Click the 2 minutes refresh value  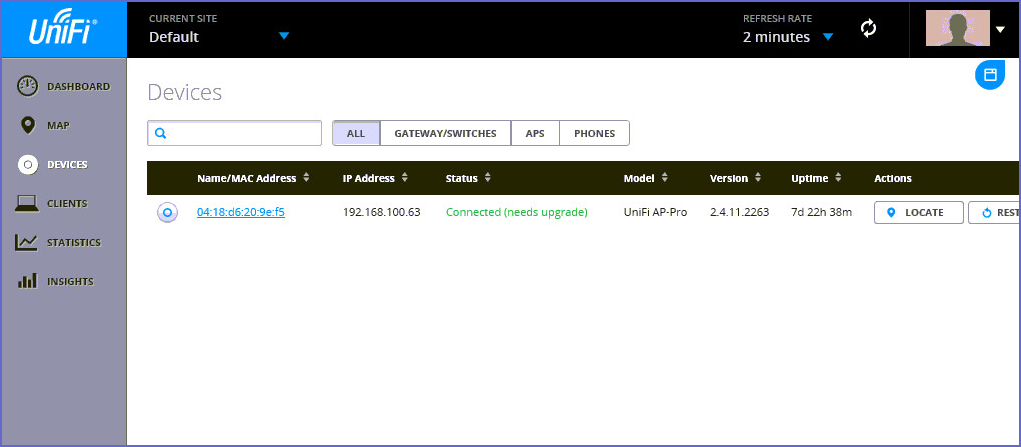pyautogui.click(x=776, y=37)
